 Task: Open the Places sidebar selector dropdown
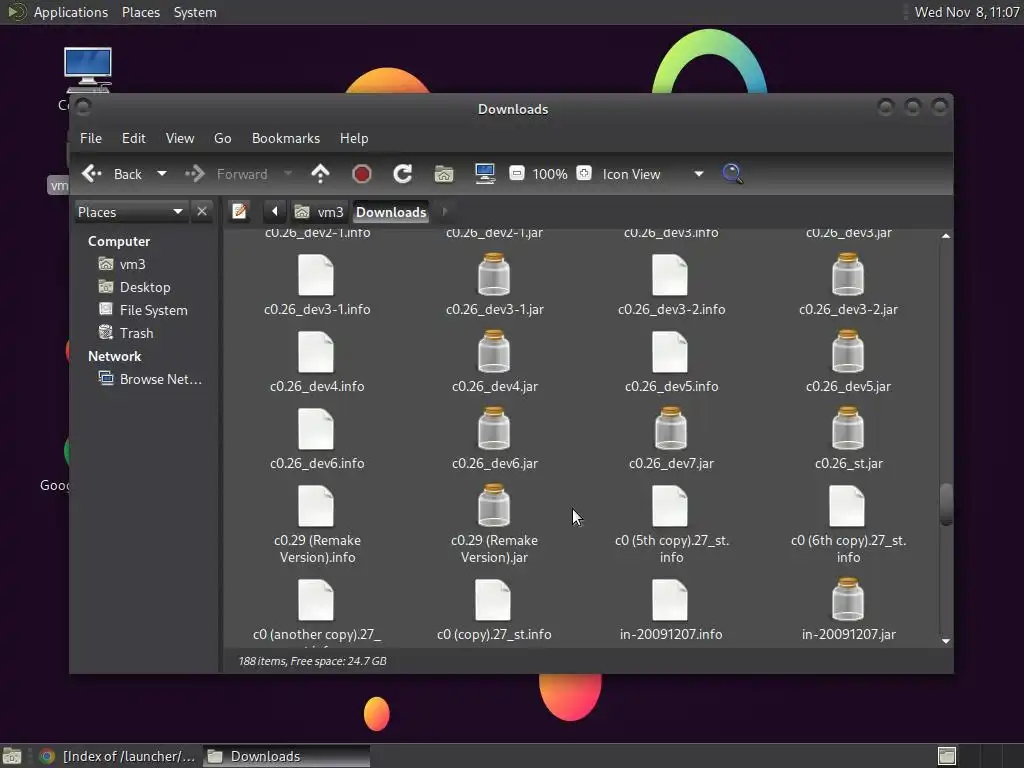(x=131, y=212)
